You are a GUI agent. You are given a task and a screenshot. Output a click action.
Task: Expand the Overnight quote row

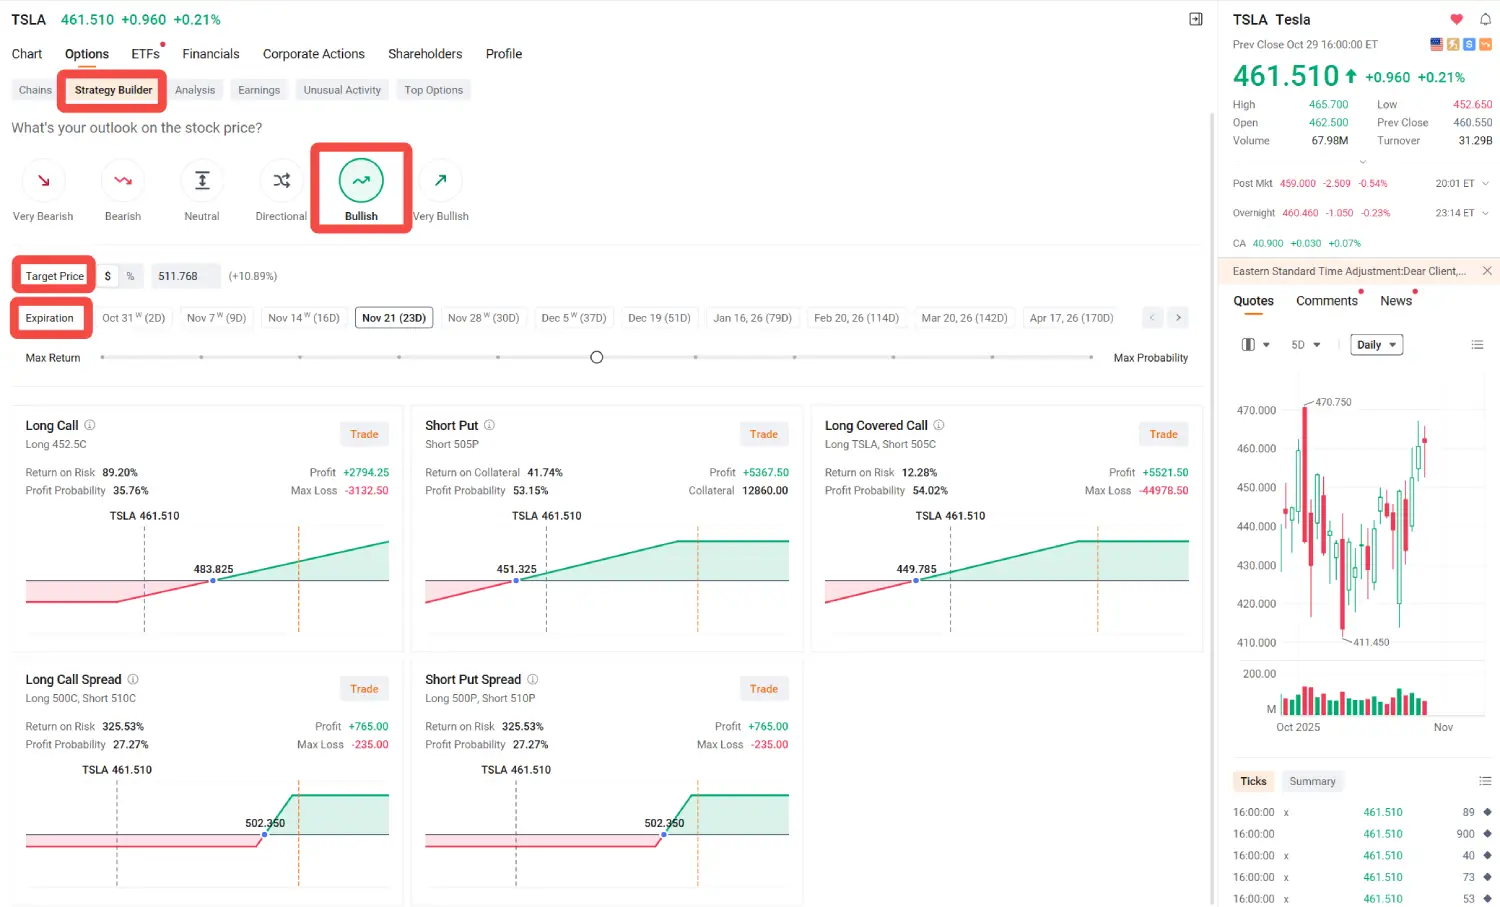pyautogui.click(x=1485, y=213)
